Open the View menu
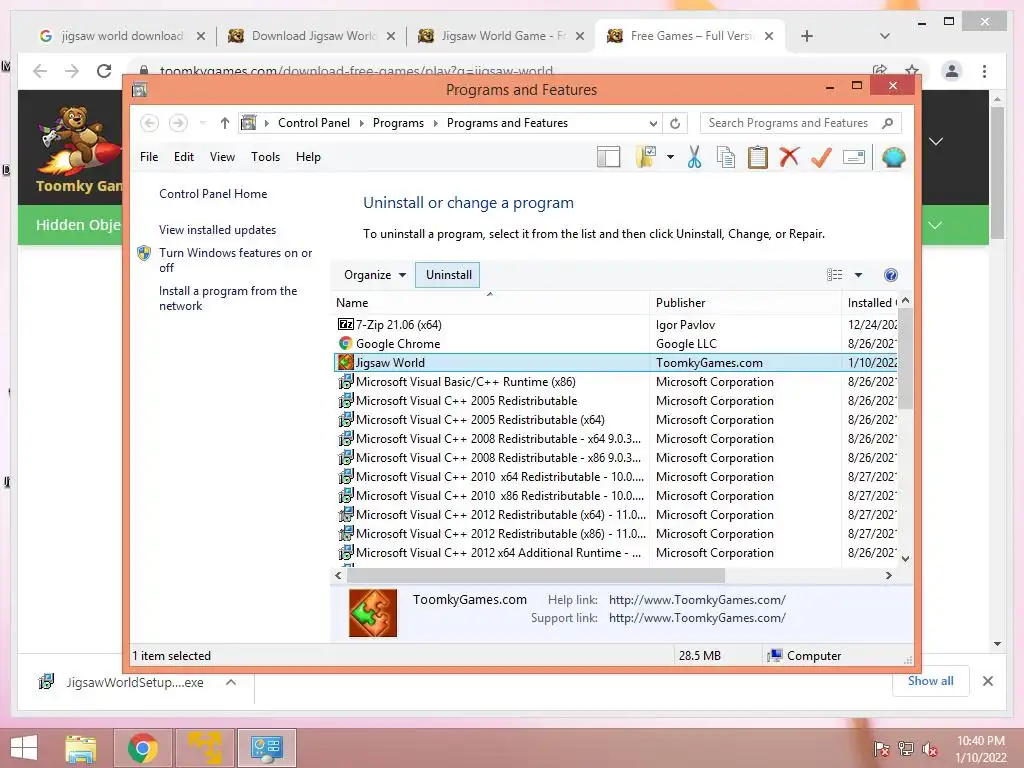This screenshot has width=1024, height=768. click(x=222, y=157)
